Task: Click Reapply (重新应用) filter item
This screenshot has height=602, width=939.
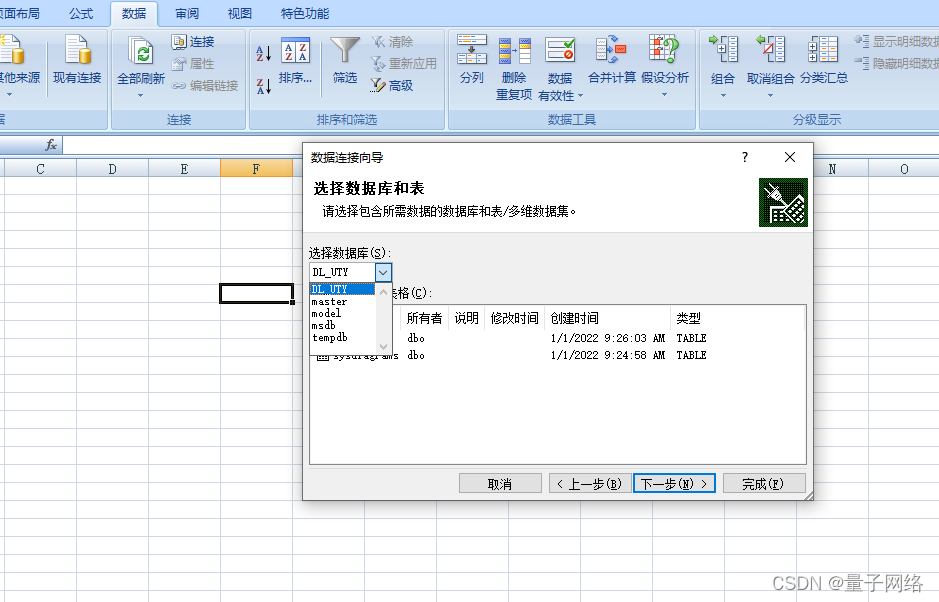Action: (x=404, y=63)
